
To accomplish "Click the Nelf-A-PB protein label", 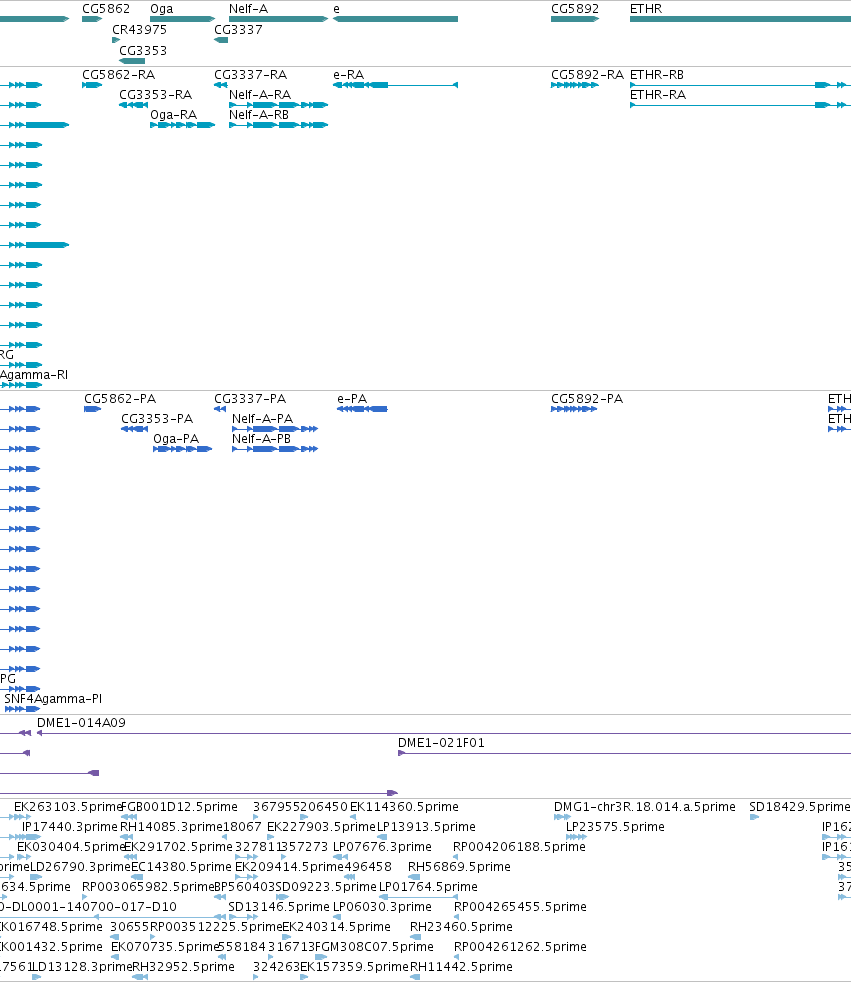I will 261,438.
